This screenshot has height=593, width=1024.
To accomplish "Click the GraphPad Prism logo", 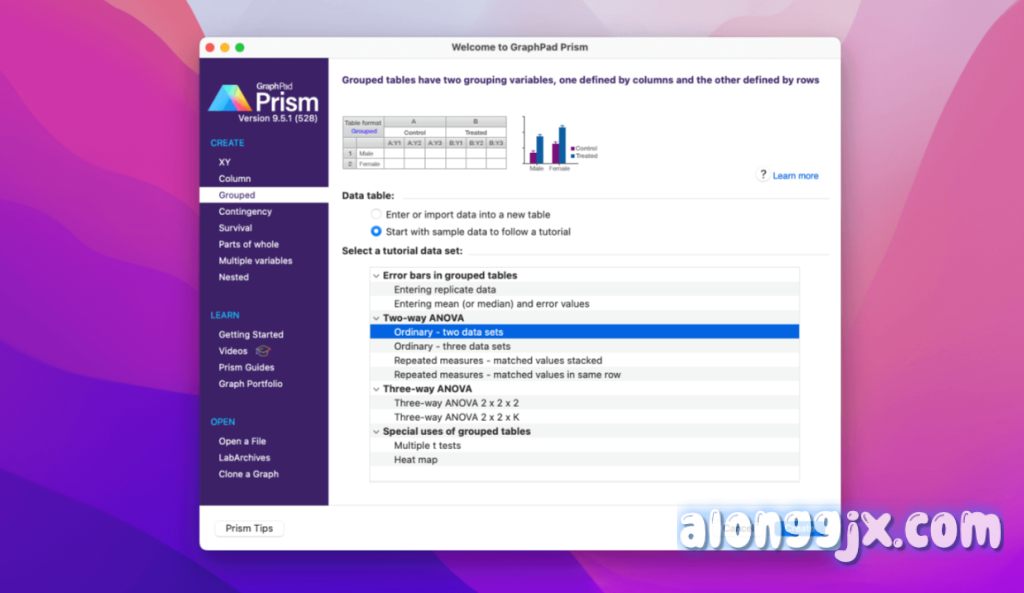I will pyautogui.click(x=263, y=99).
